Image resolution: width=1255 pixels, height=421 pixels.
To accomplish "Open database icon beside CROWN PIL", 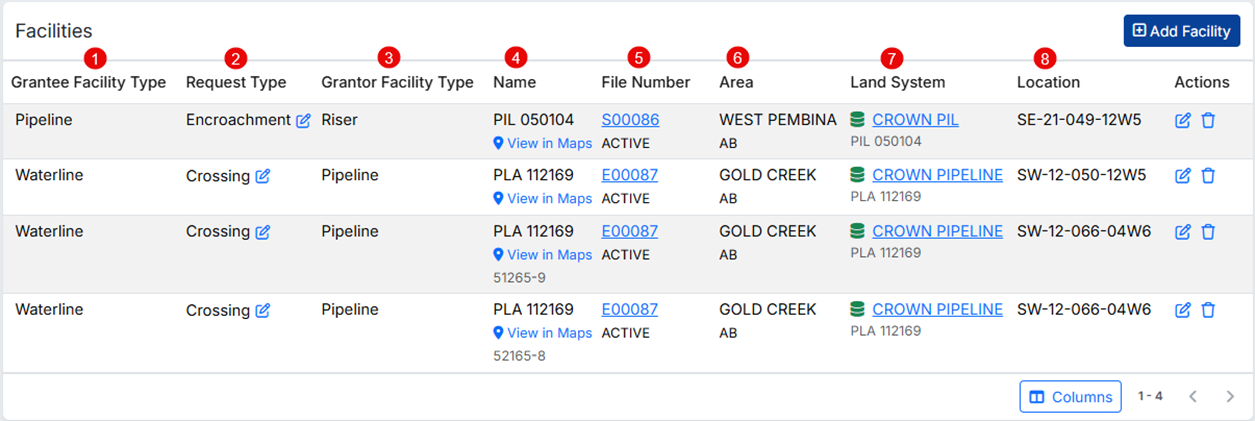I will (x=858, y=120).
